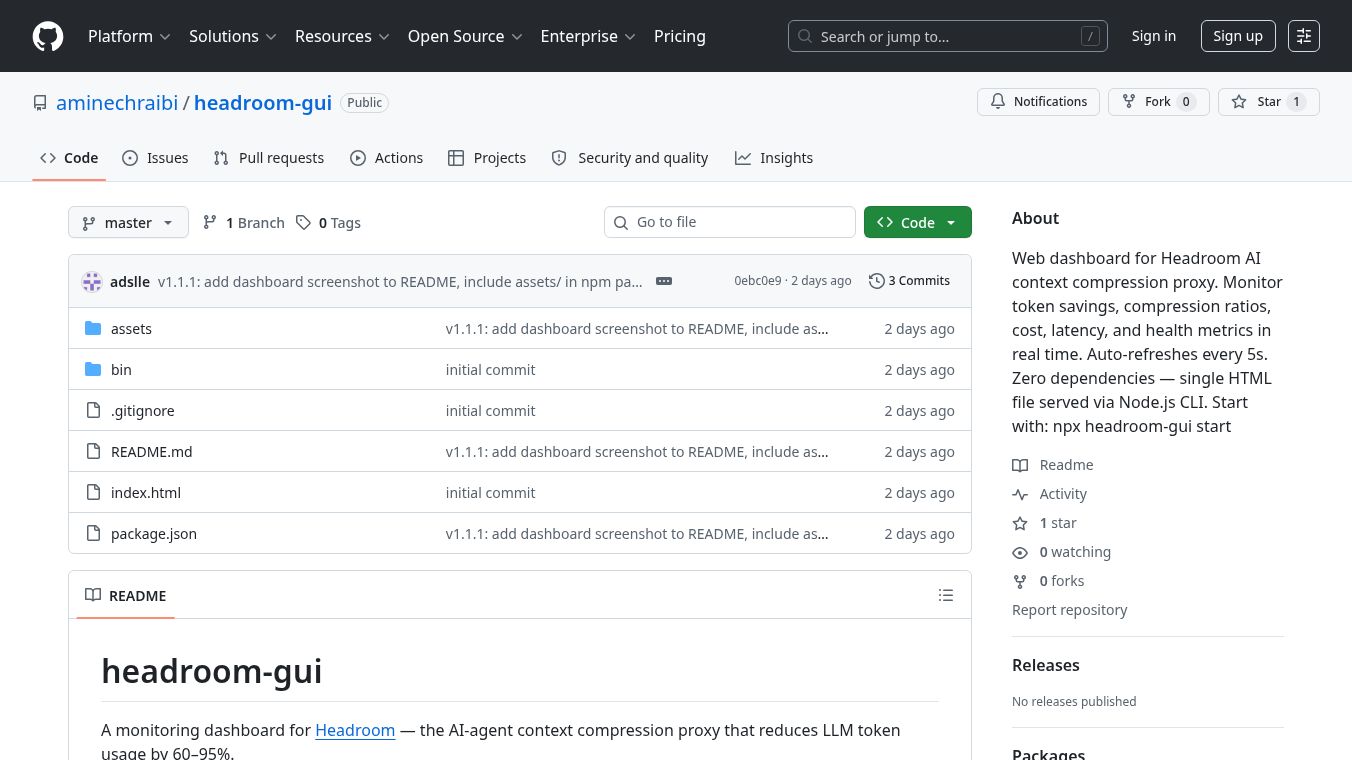This screenshot has width=1352, height=760.
Task: Open the 3 Commits history link
Action: tap(910, 281)
